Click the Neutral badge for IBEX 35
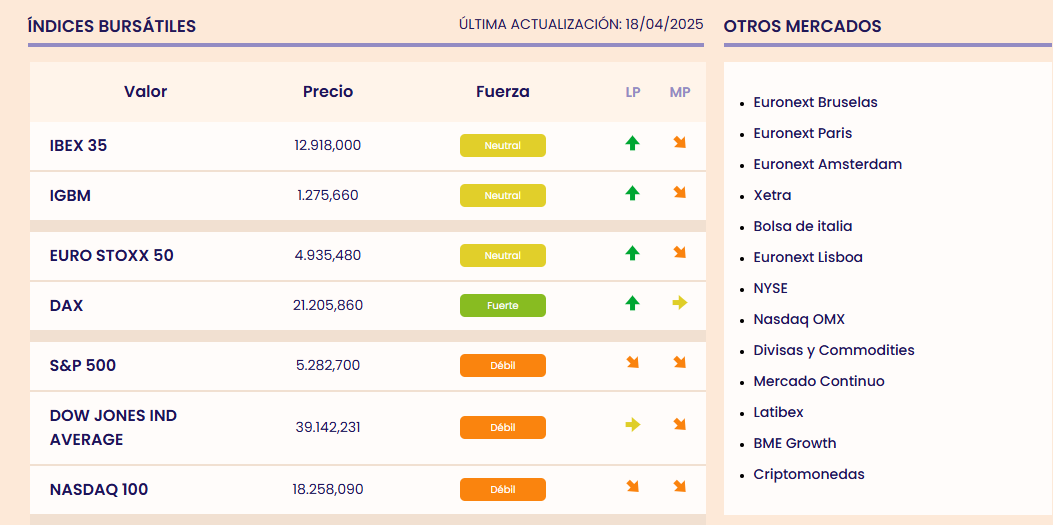This screenshot has height=525, width=1053. (502, 146)
